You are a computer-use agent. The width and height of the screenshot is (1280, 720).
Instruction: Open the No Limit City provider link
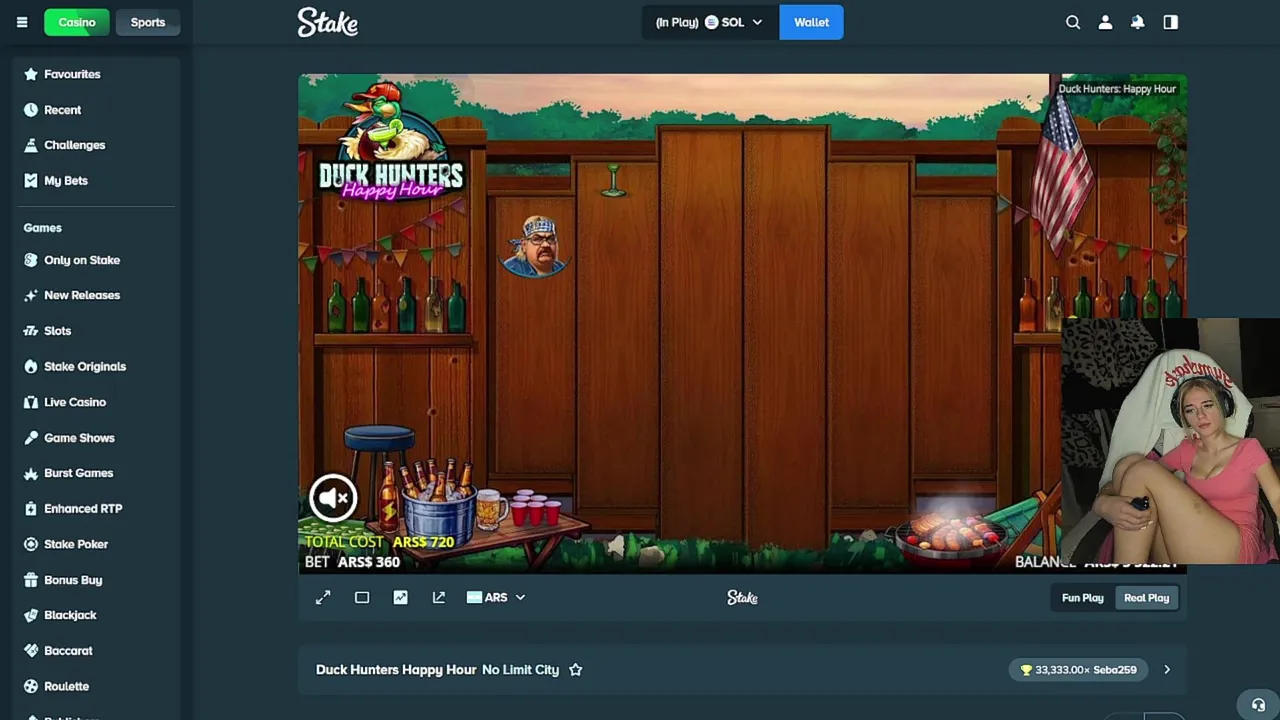point(520,670)
